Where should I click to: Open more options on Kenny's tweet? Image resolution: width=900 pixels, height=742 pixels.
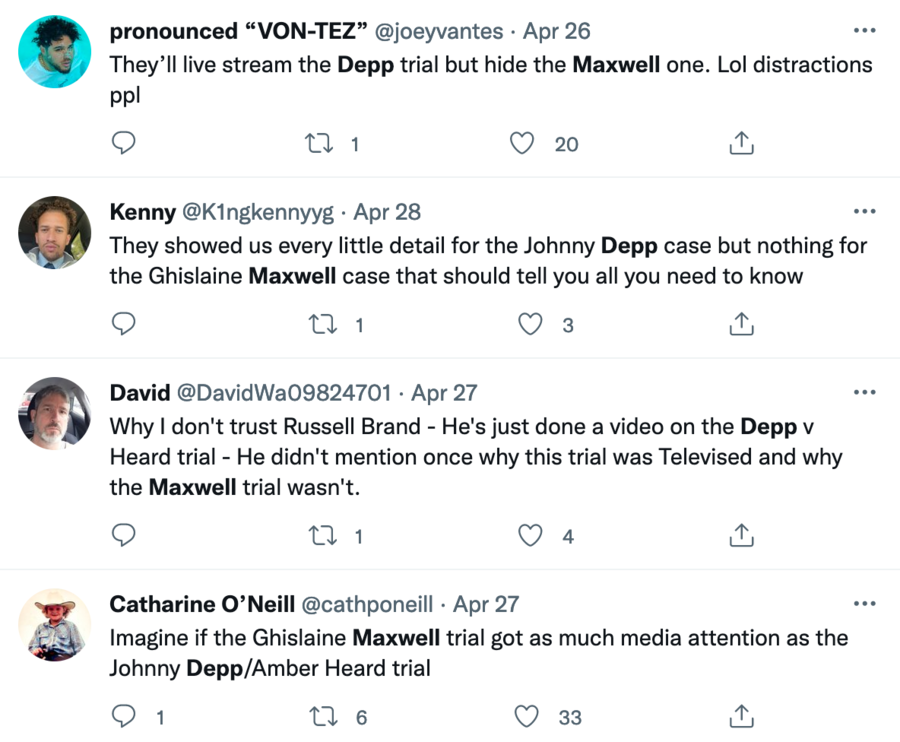pos(864,212)
